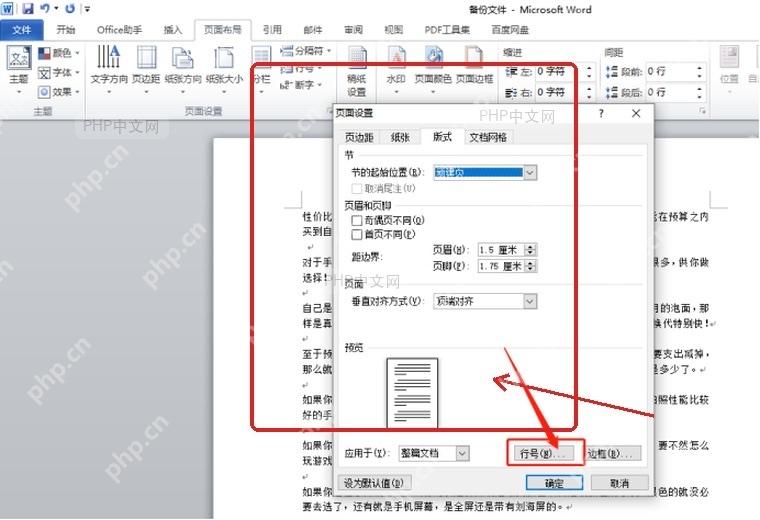The height and width of the screenshot is (520, 760).
Task: Open the Word application icon menu
Action: click(x=7, y=8)
